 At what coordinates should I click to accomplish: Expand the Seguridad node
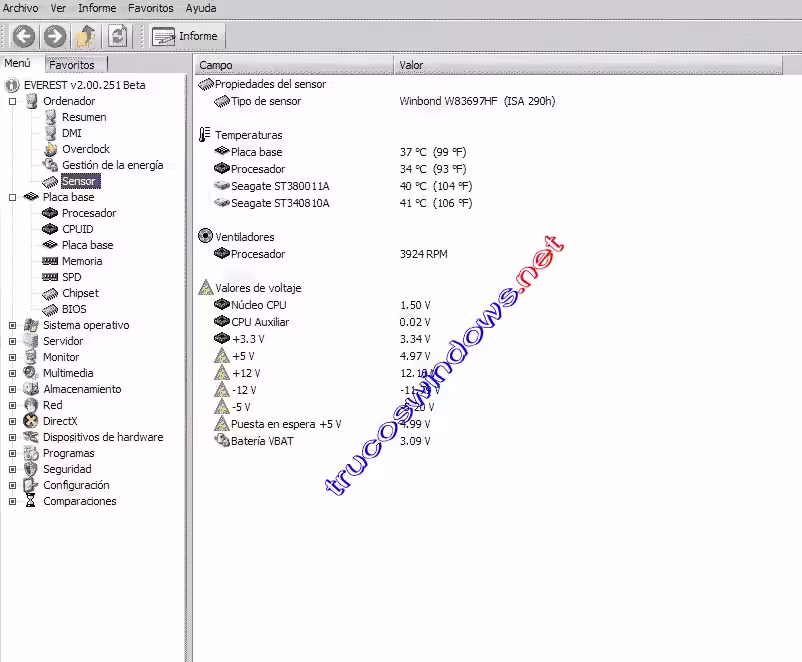point(12,470)
